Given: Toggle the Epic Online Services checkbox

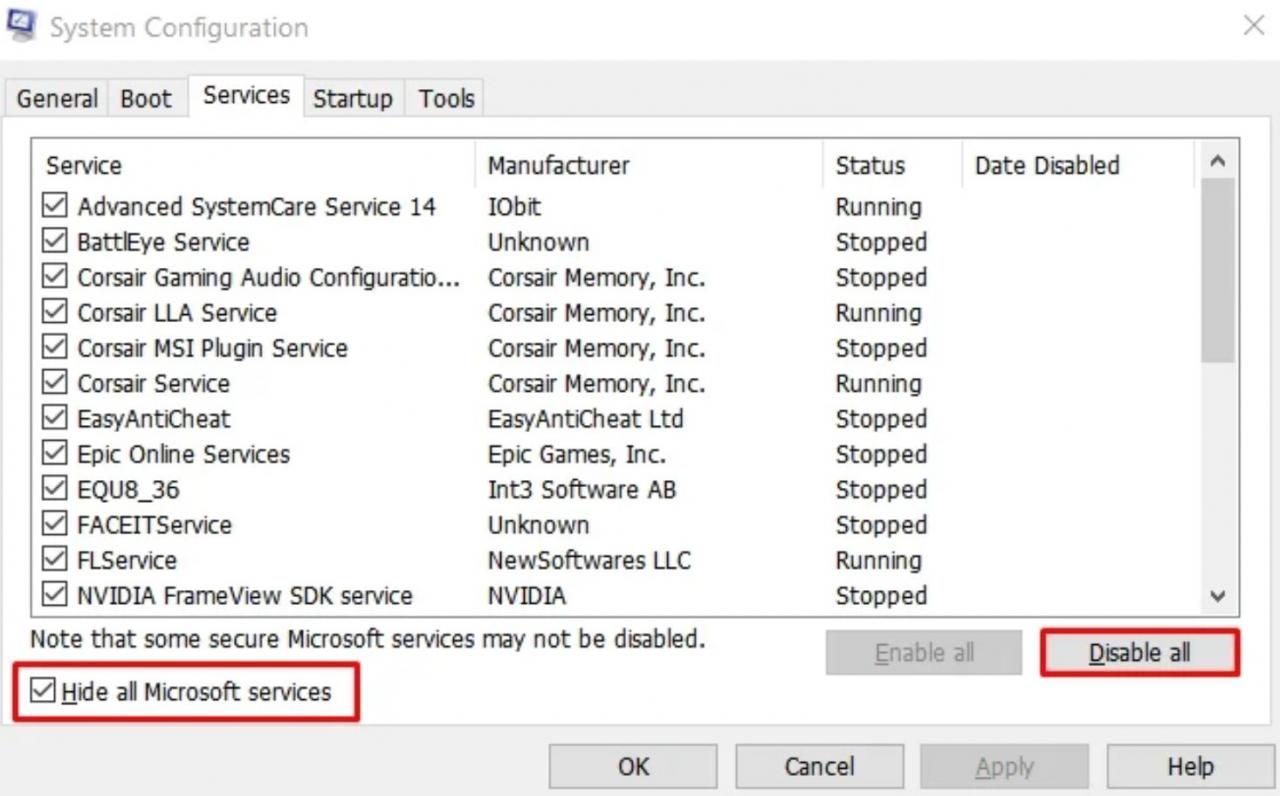Looking at the screenshot, I should (x=55, y=454).
